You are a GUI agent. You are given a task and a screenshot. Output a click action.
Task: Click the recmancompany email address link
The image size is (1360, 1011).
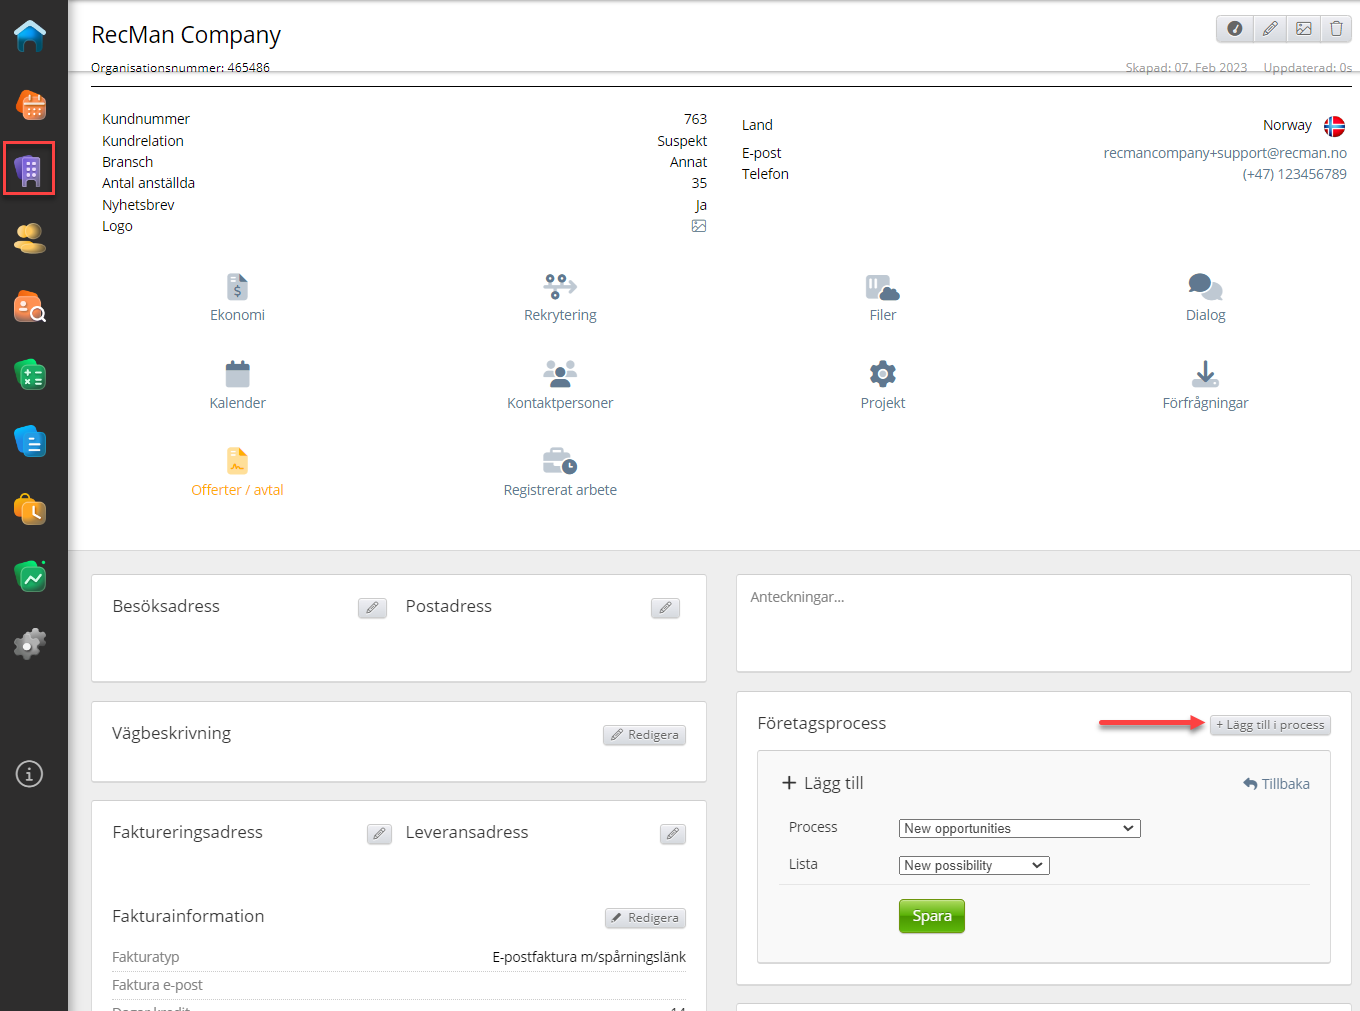1224,153
